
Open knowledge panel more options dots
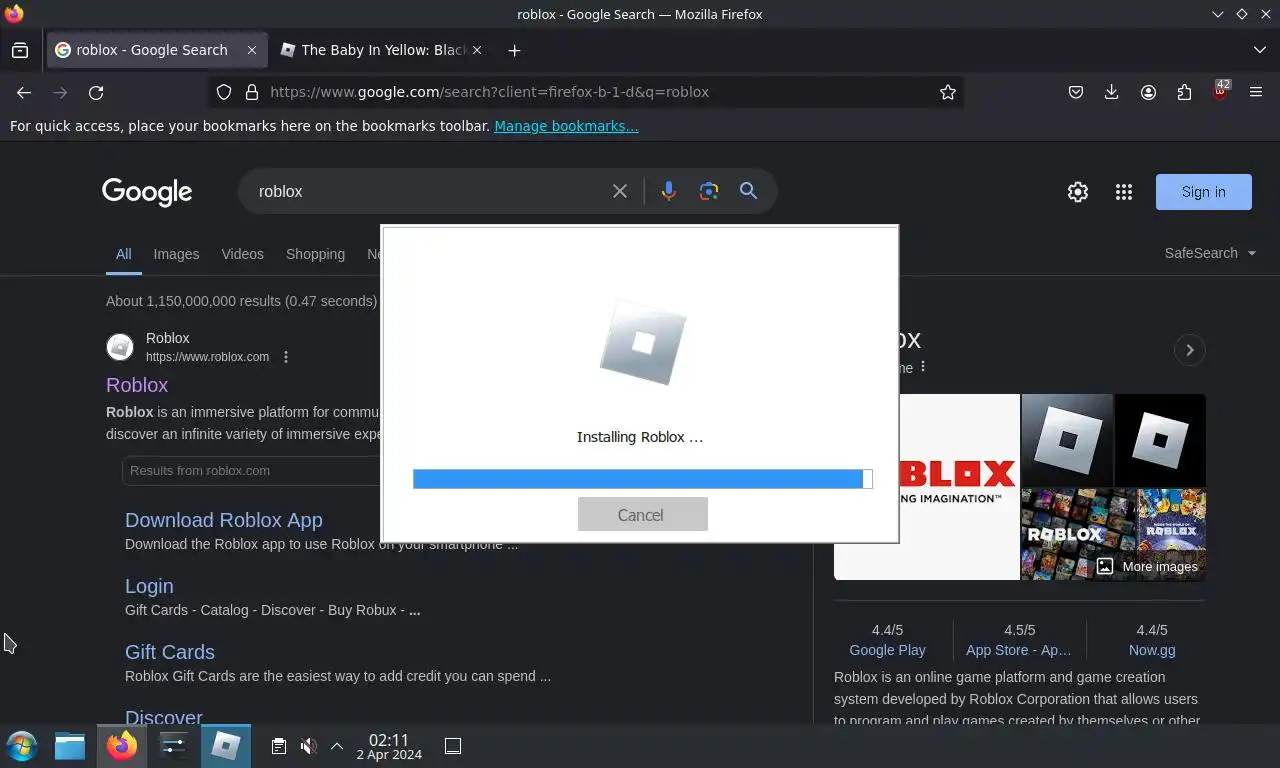923,367
